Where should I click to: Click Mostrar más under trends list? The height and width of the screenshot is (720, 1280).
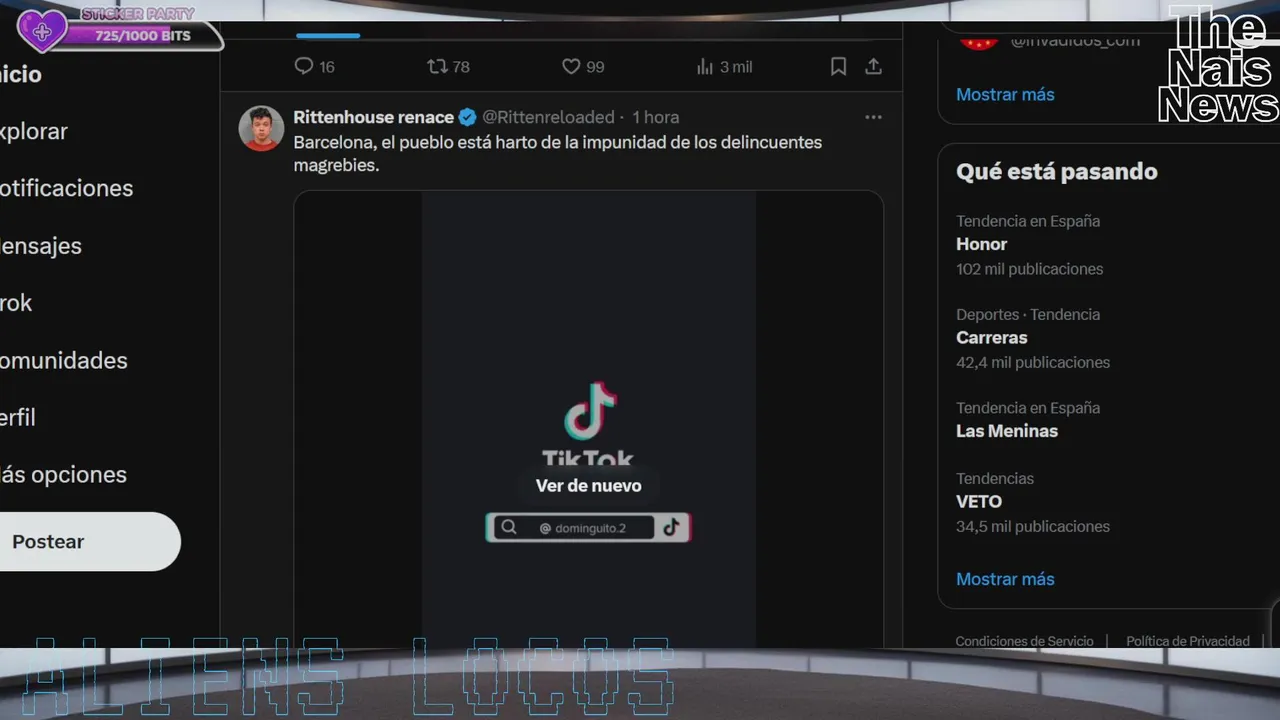pyautogui.click(x=1005, y=579)
